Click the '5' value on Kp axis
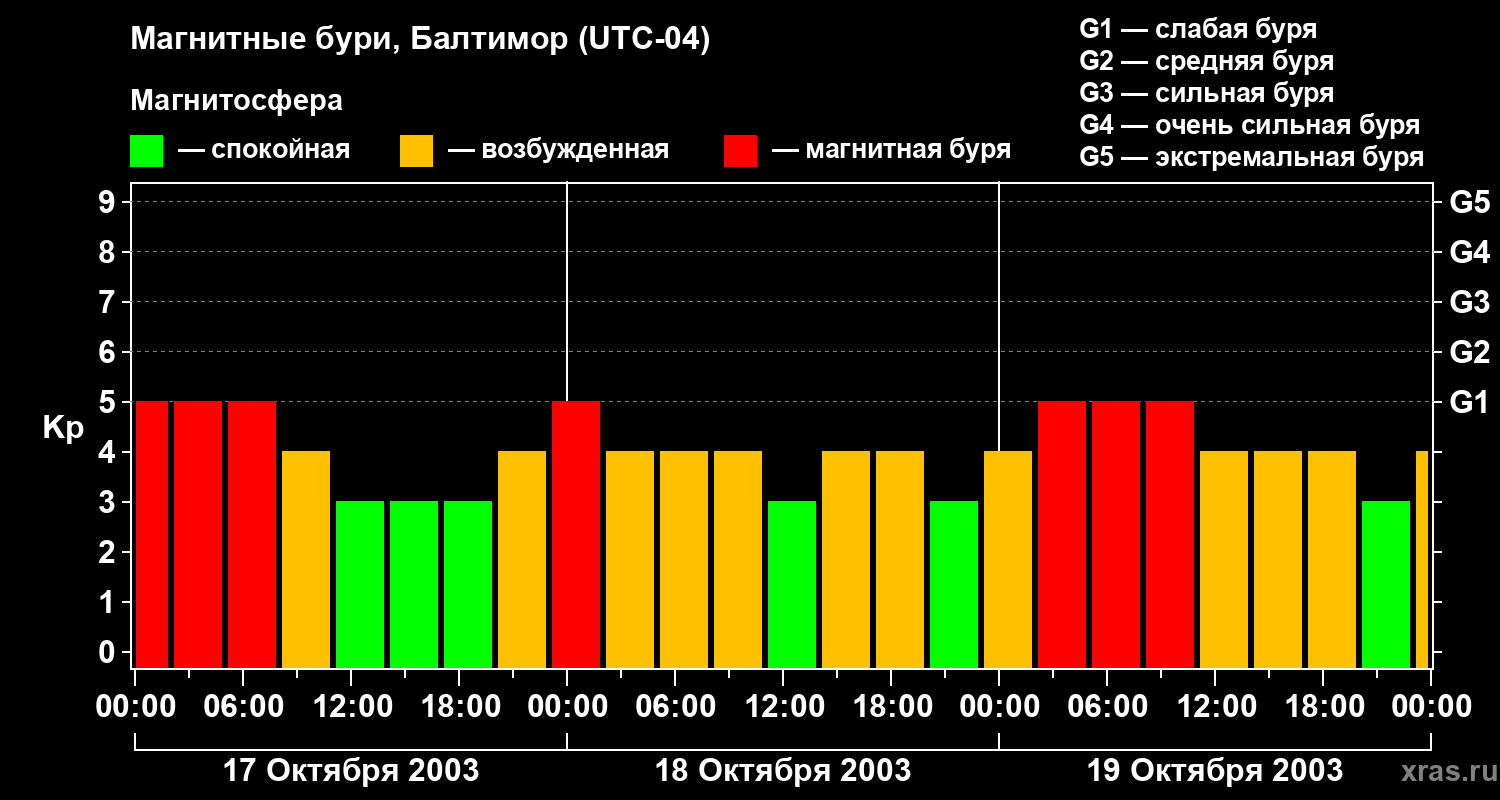This screenshot has width=1500, height=800. tap(108, 402)
